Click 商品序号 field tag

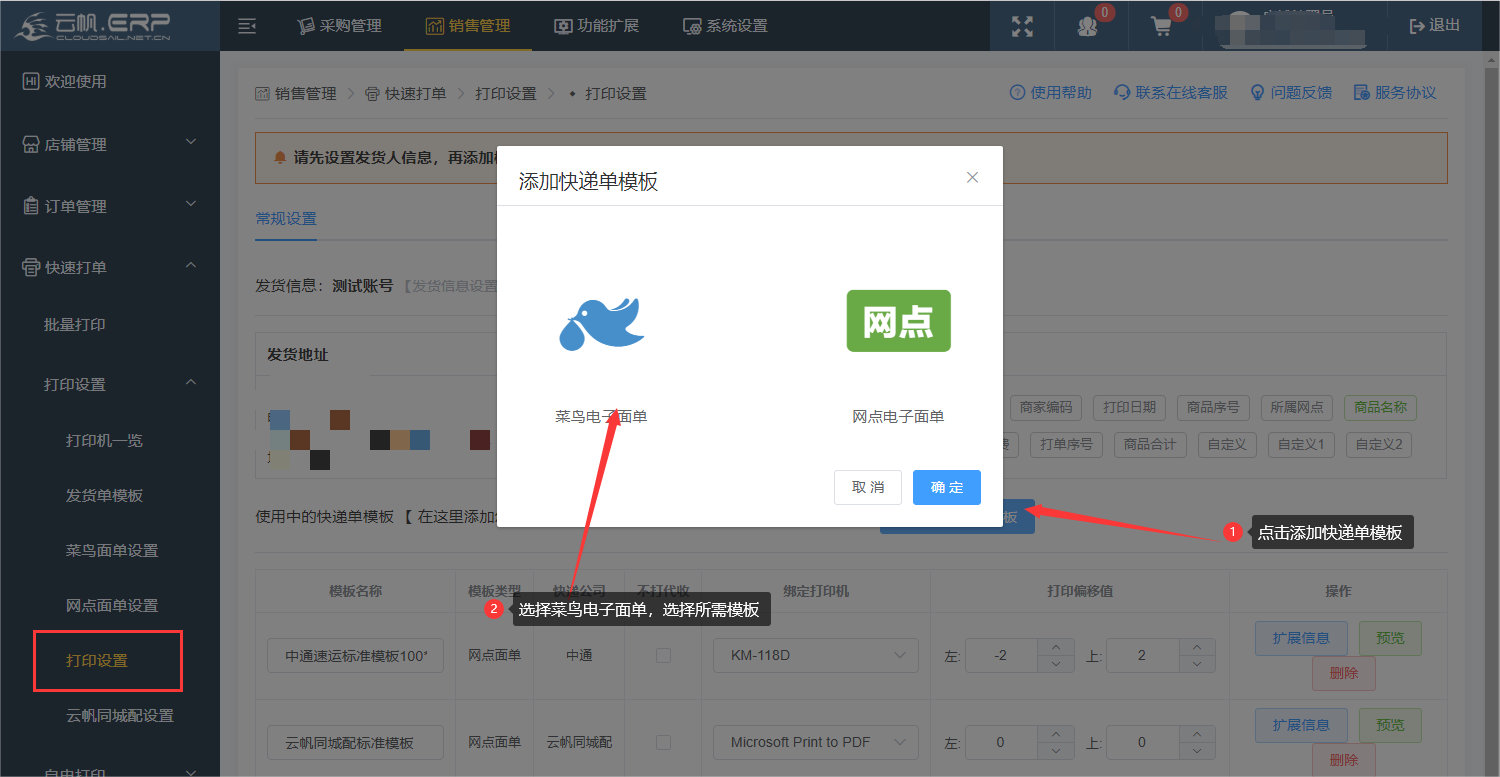1213,407
